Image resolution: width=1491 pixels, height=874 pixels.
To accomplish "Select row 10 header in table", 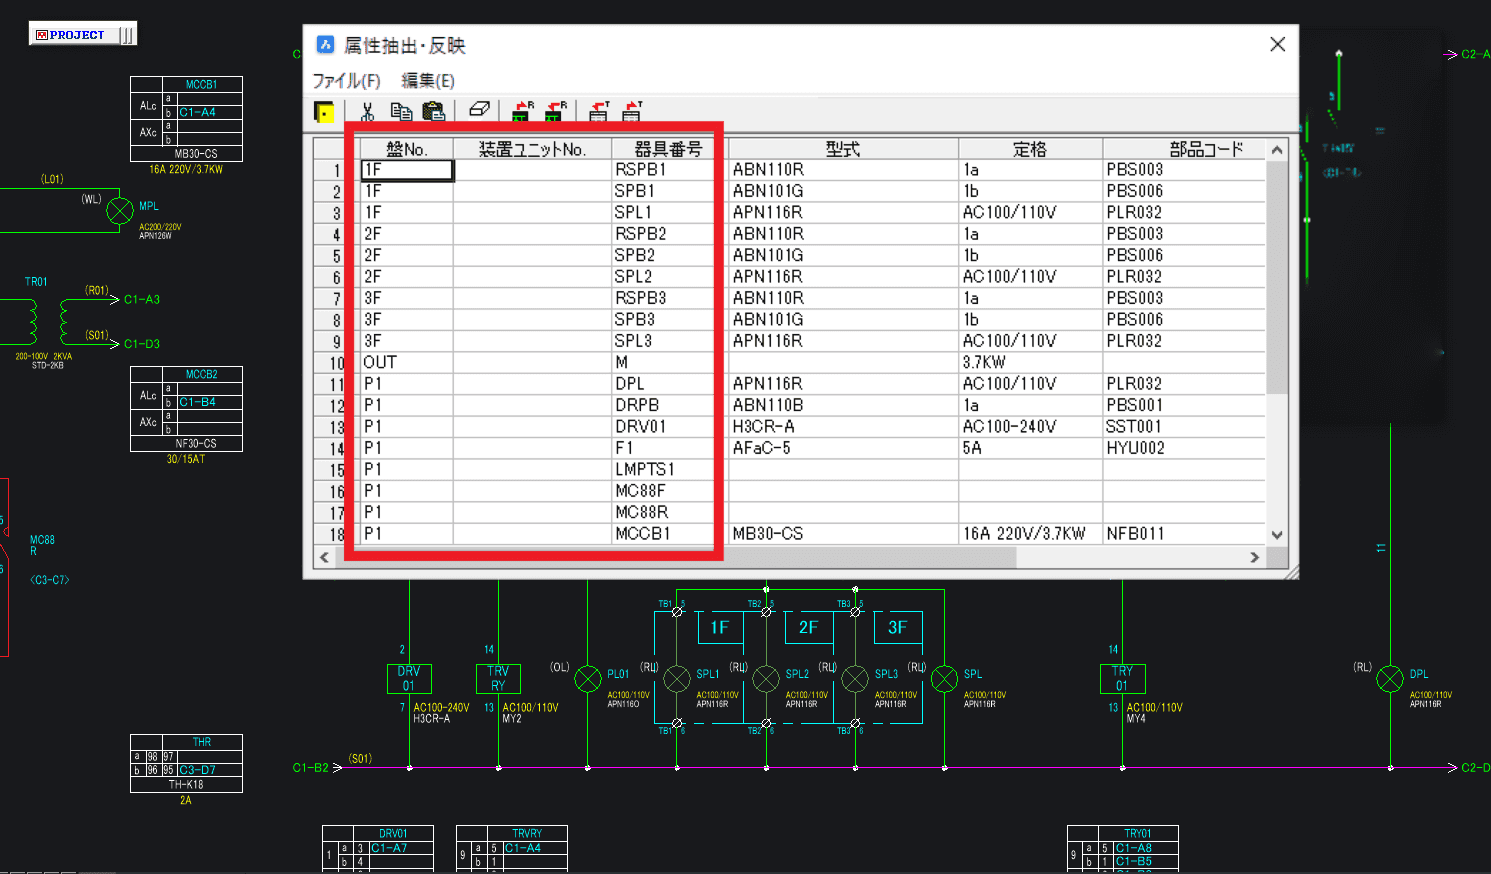I will pos(336,363).
